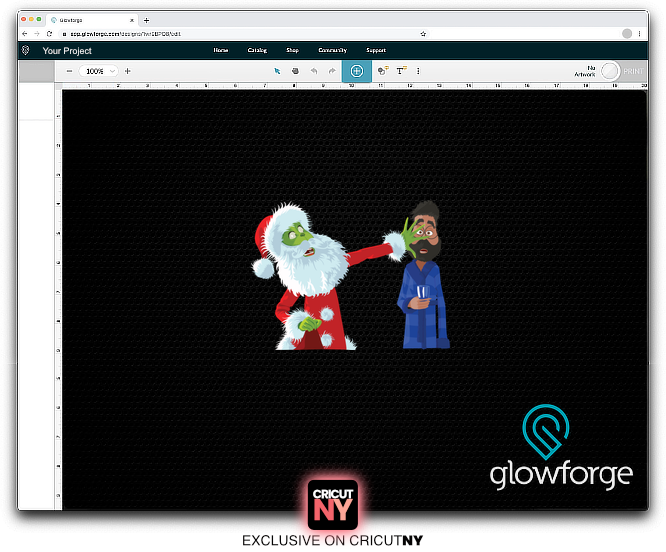The image size is (666, 552).
Task: Go back in browser history
Action: [x=25, y=34]
